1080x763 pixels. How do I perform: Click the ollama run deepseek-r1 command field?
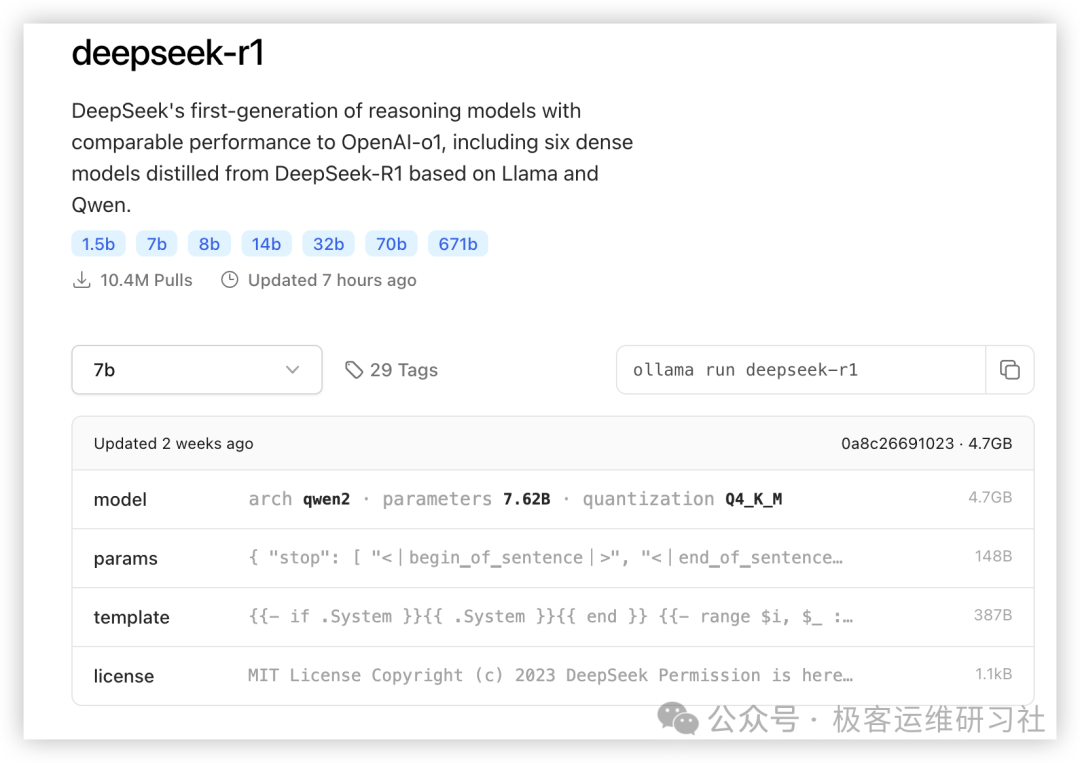coord(800,370)
